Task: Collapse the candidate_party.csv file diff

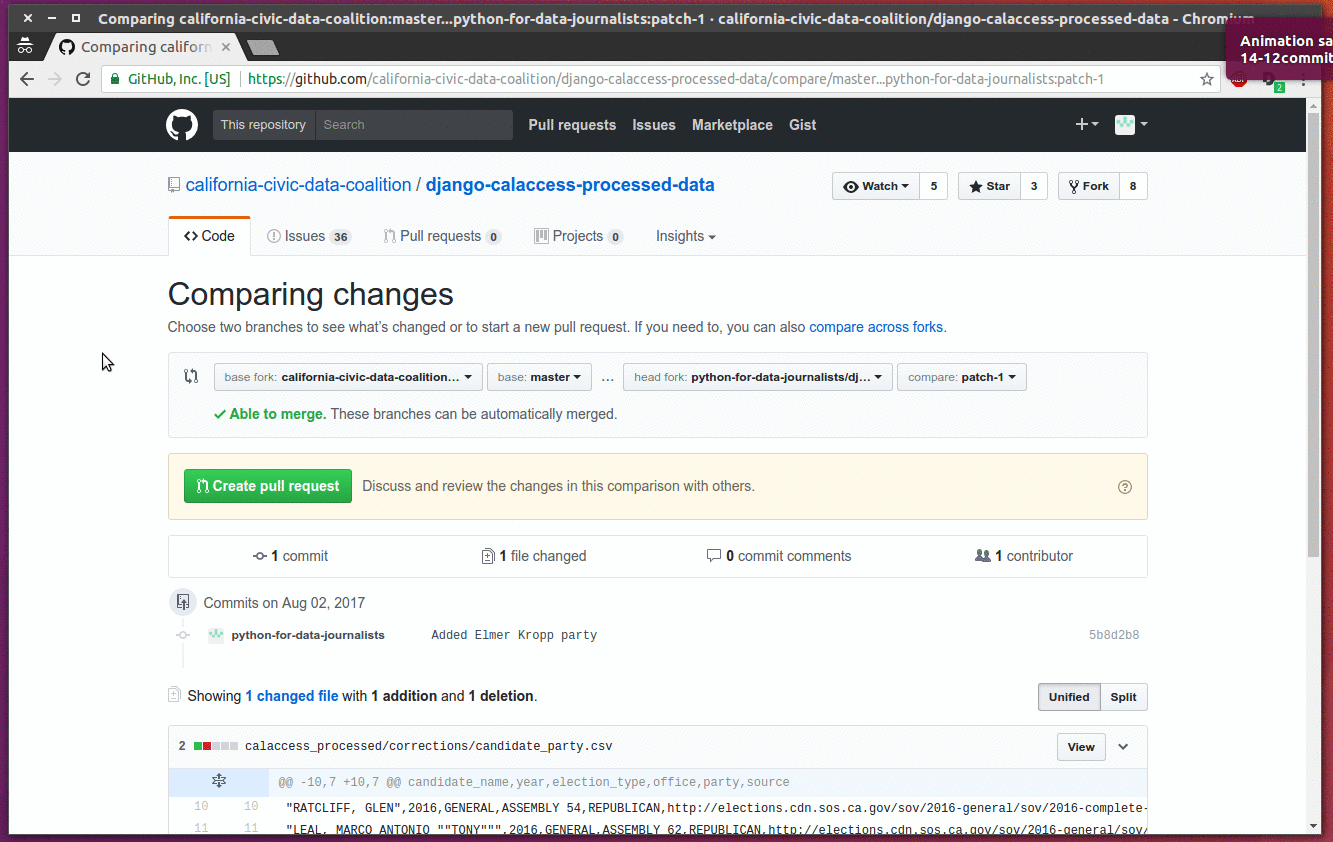Action: coord(1123,747)
